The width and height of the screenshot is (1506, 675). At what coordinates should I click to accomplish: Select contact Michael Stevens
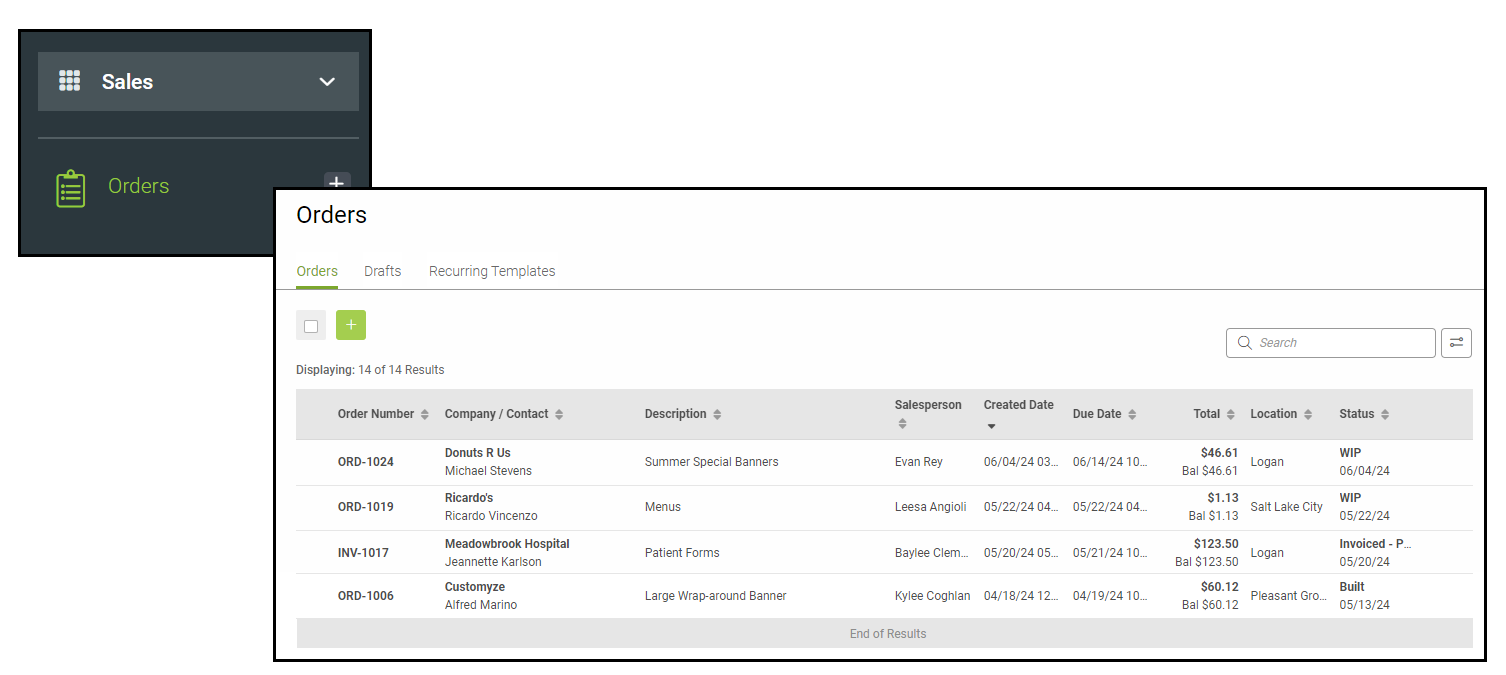pos(488,471)
